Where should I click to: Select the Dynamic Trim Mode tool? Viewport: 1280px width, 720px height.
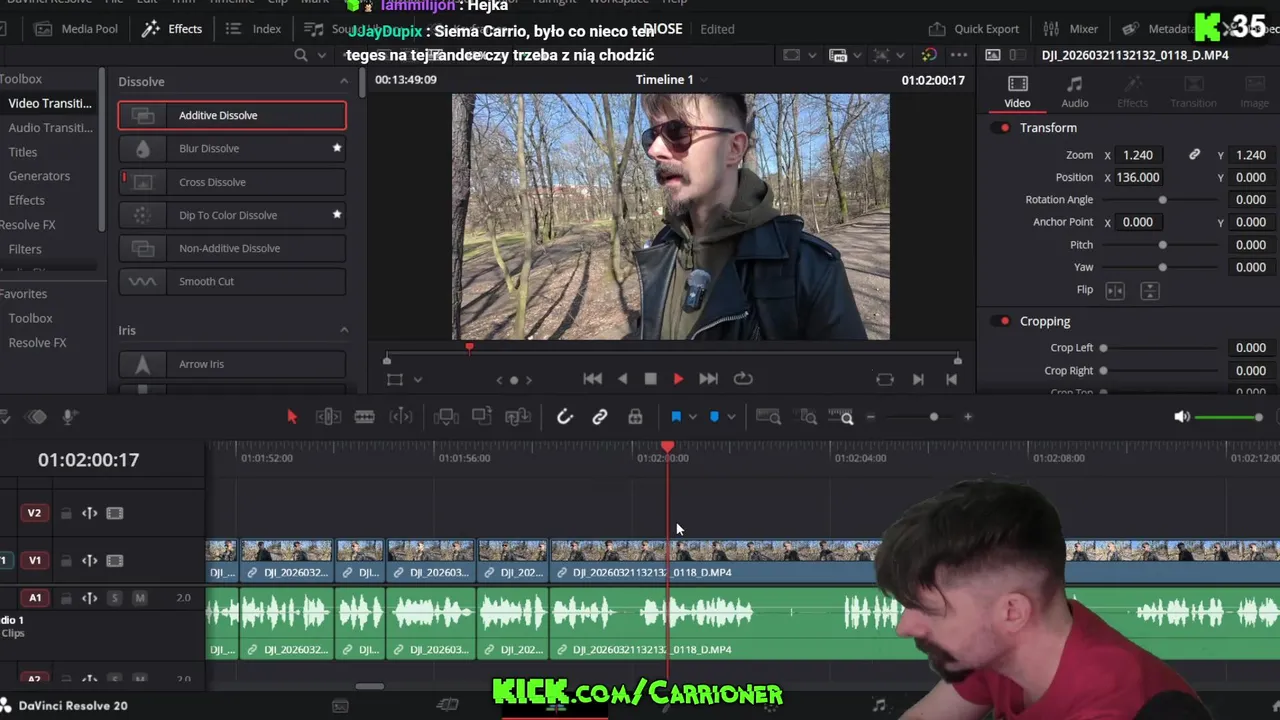pyautogui.click(x=400, y=417)
